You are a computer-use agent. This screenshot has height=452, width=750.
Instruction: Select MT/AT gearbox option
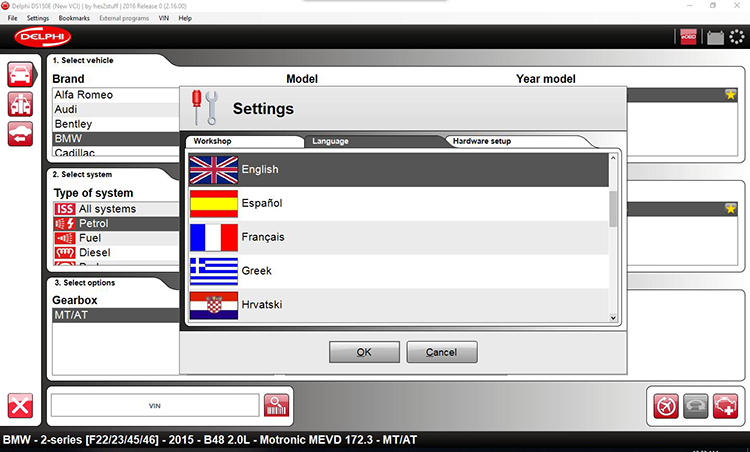(x=116, y=315)
